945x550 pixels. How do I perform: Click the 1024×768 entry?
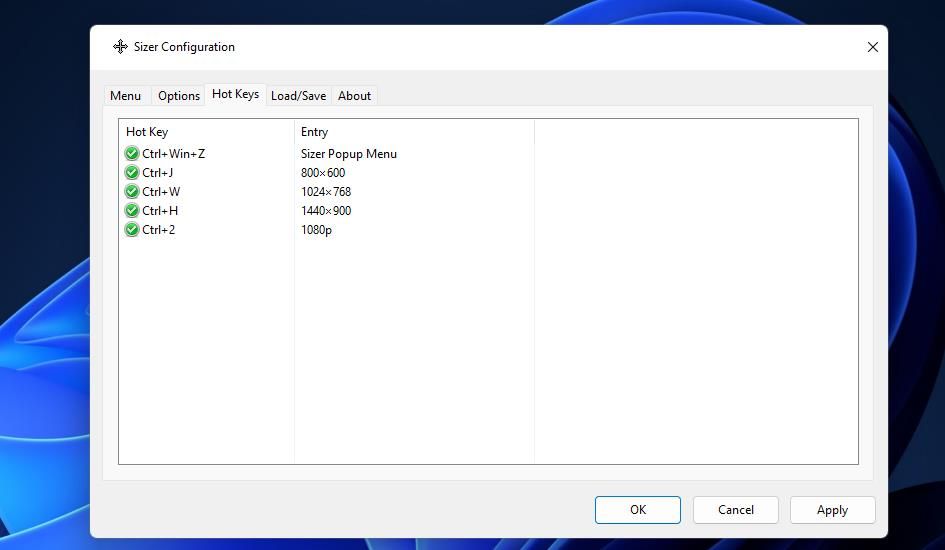(x=326, y=192)
